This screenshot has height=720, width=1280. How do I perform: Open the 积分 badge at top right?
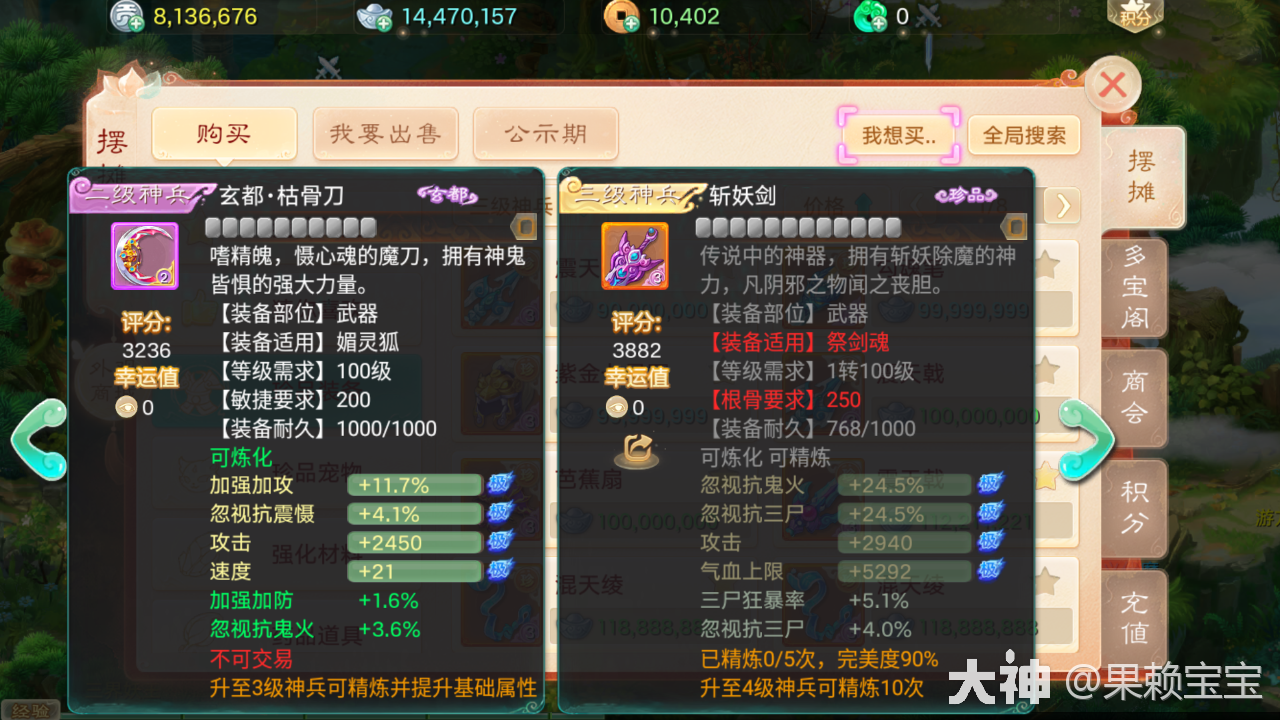coord(1135,14)
